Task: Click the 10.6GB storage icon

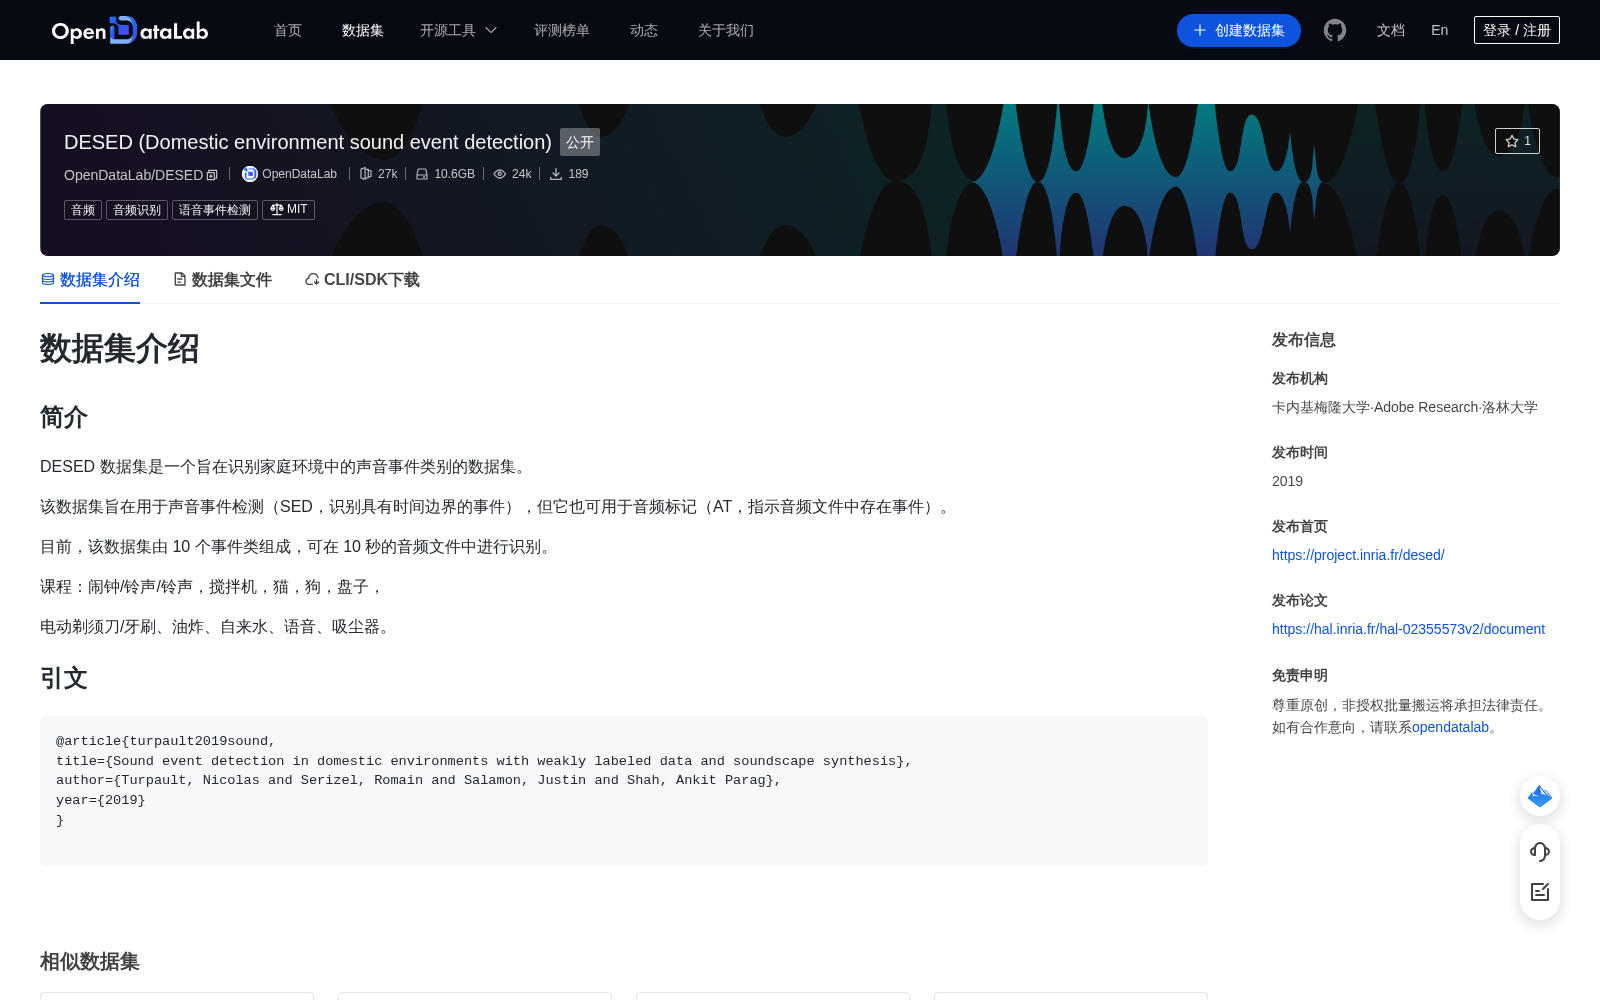Action: [422, 174]
